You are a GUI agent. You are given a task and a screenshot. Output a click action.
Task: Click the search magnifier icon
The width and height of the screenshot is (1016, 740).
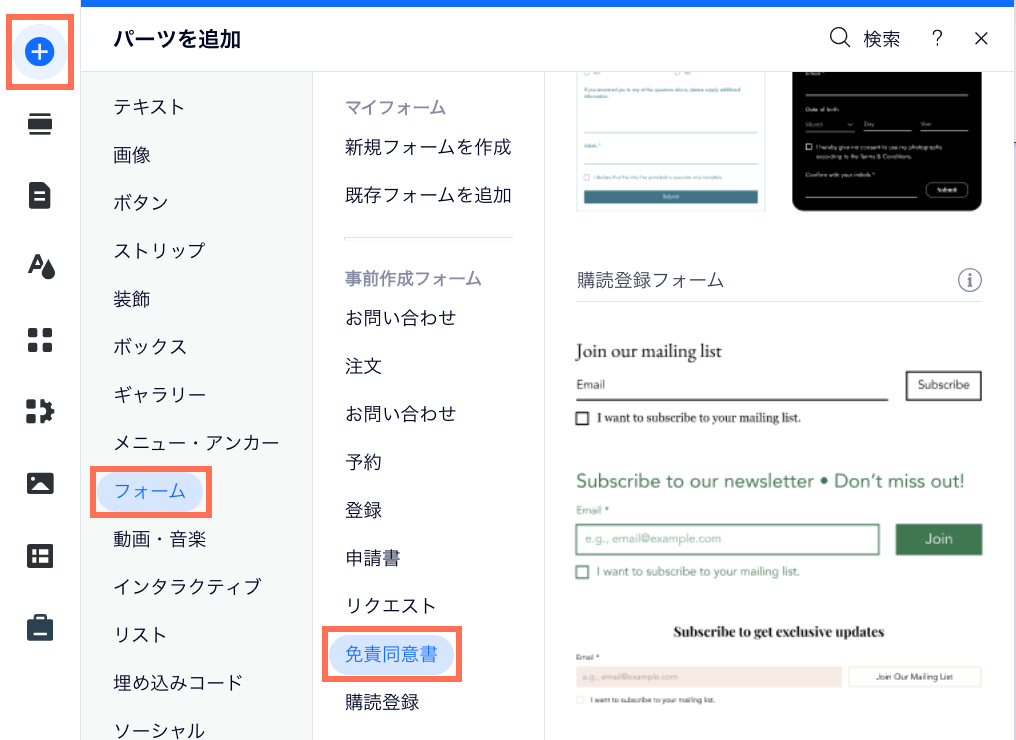click(x=839, y=38)
